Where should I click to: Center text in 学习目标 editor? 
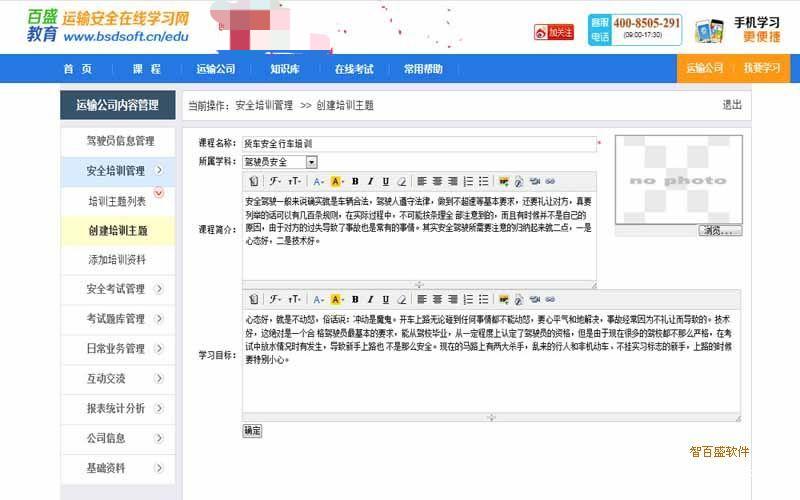pyautogui.click(x=437, y=299)
